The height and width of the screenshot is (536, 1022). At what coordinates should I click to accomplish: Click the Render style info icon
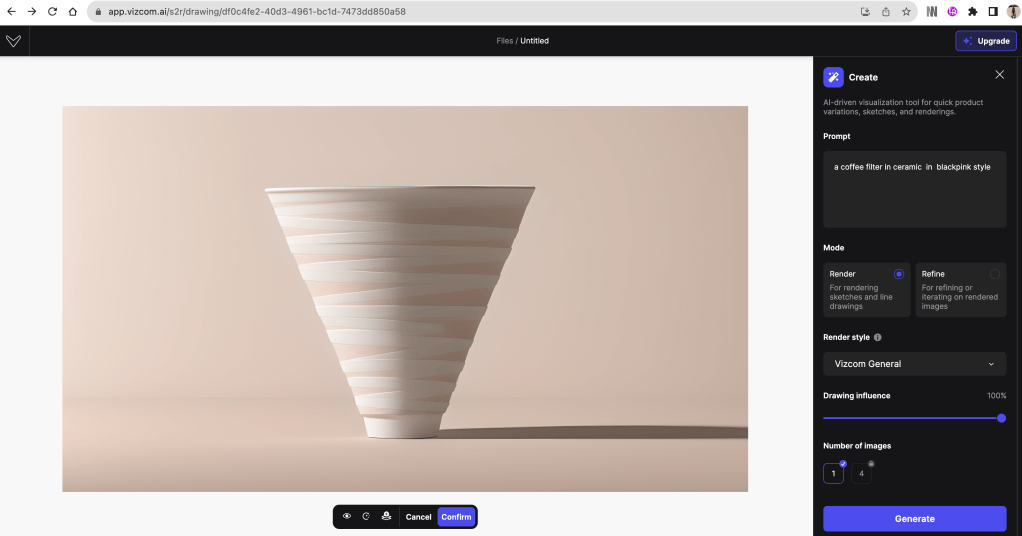pos(878,338)
